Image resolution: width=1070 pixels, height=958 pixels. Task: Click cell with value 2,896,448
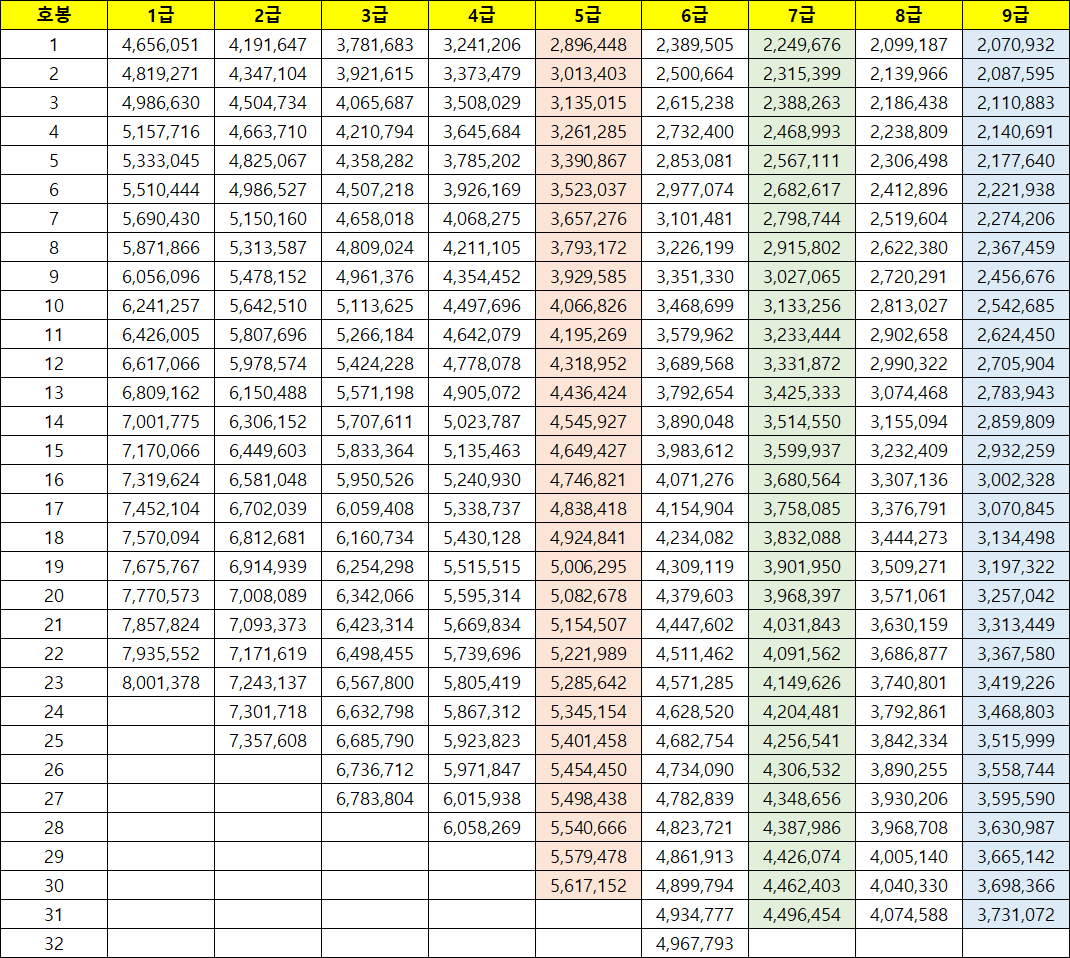point(588,44)
